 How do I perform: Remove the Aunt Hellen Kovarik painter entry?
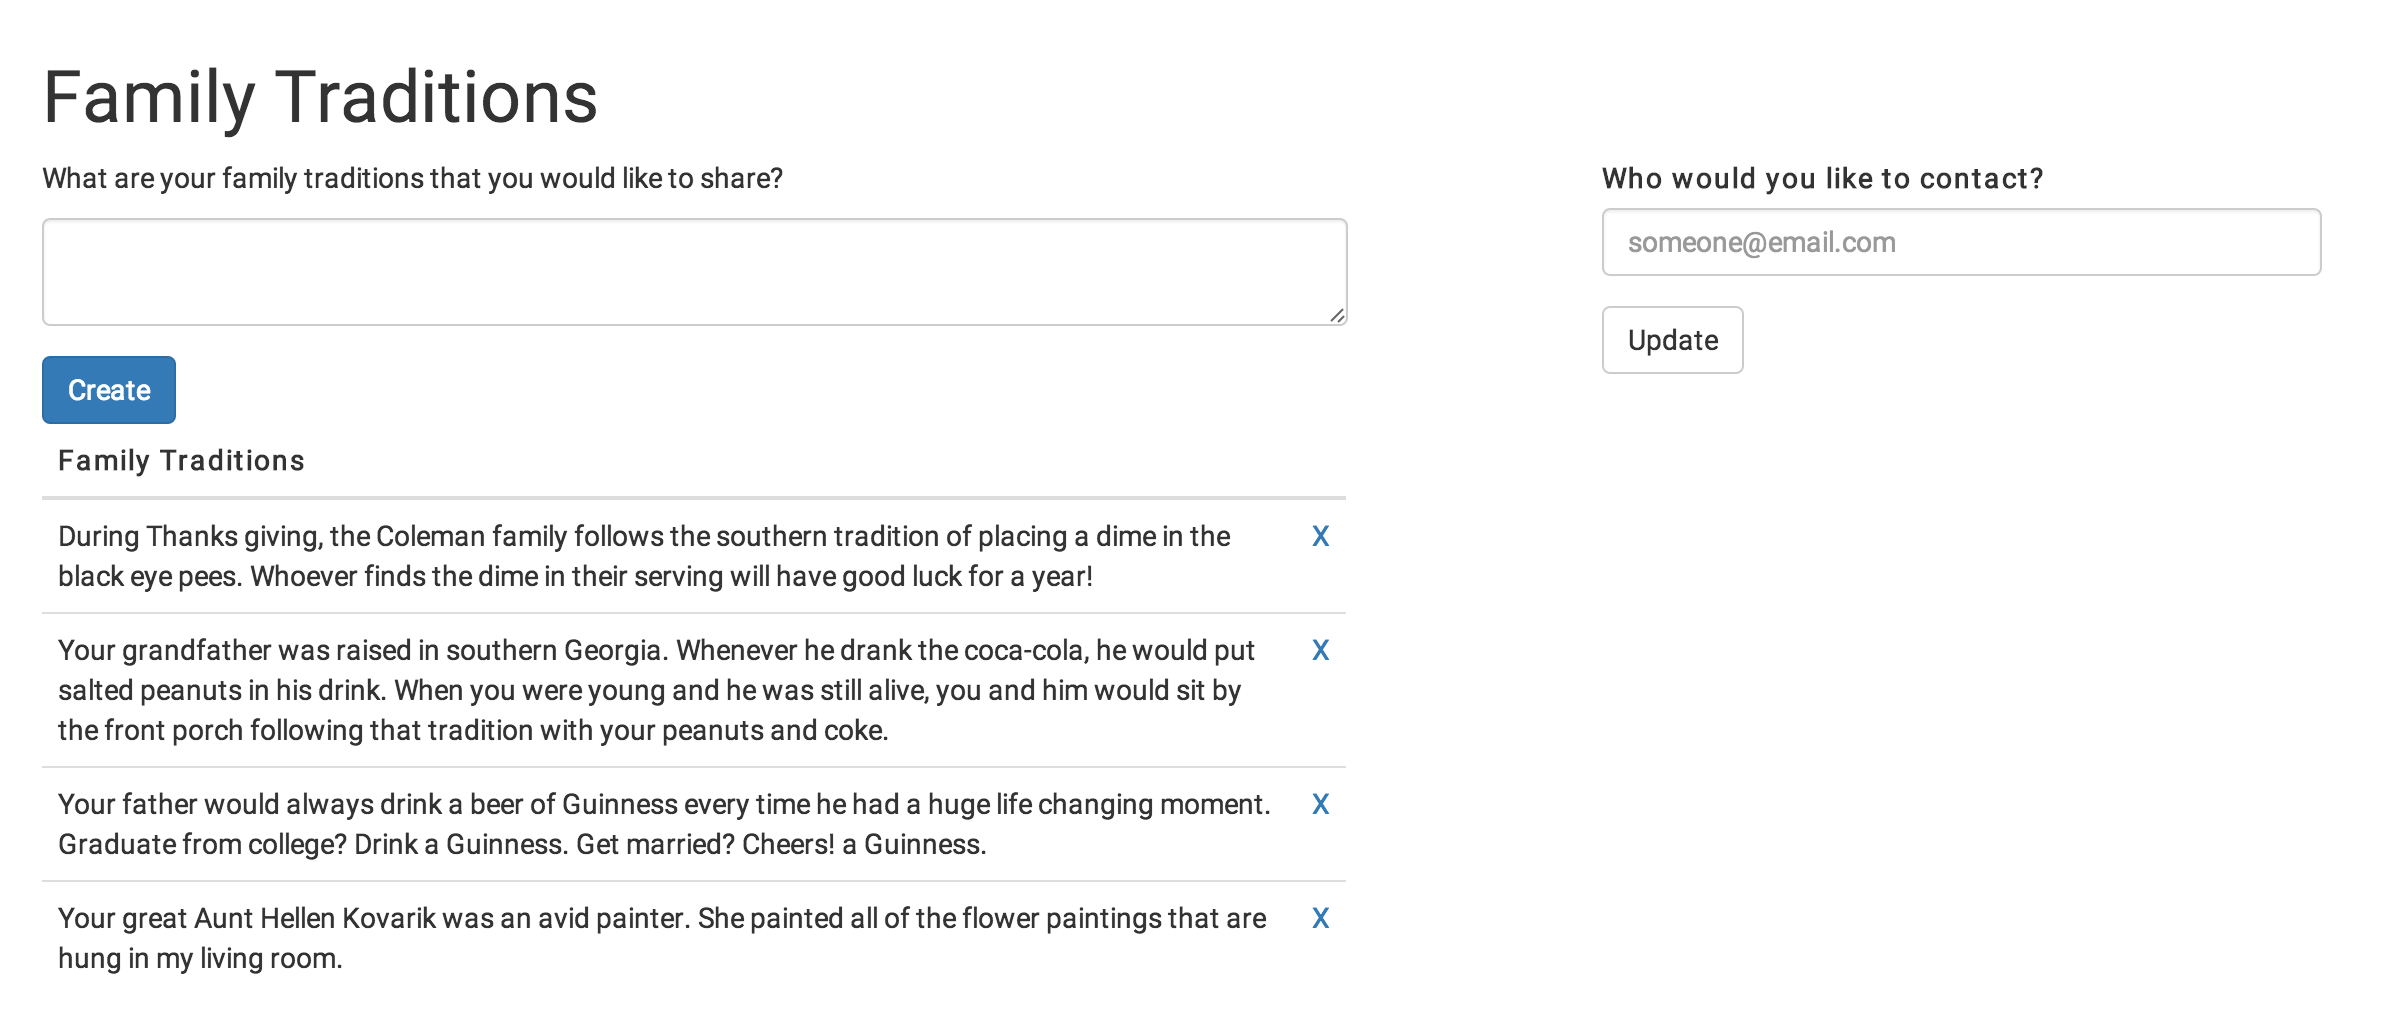pyautogui.click(x=1320, y=919)
